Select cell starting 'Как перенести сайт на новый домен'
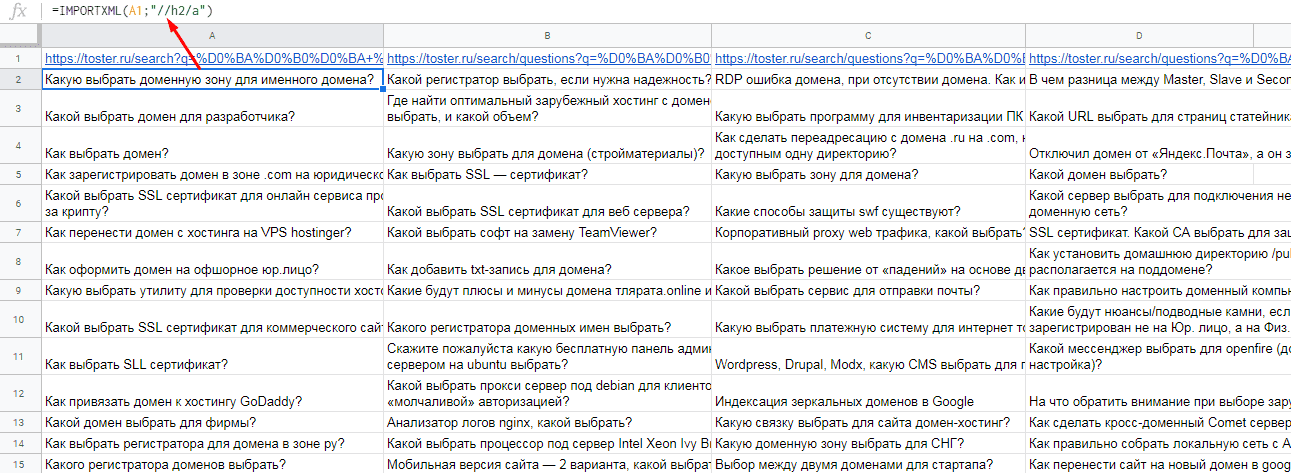Image resolution: width=1291 pixels, height=473 pixels. click(x=1159, y=464)
